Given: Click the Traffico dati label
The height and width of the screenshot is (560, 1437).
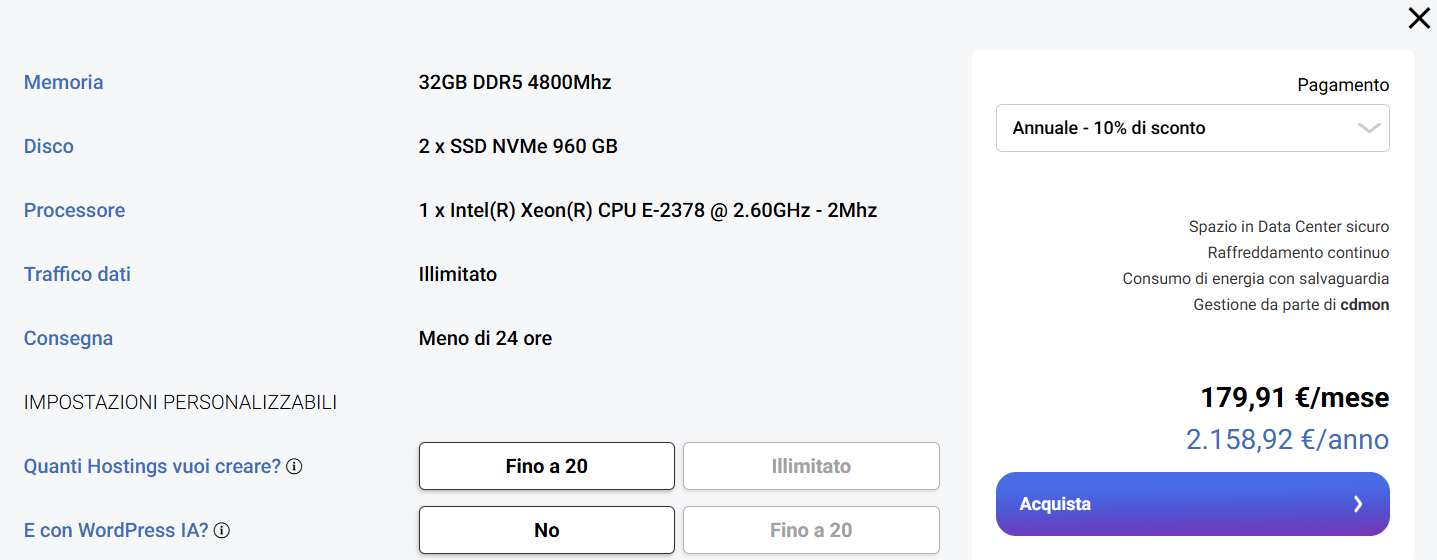Looking at the screenshot, I should (x=77, y=274).
